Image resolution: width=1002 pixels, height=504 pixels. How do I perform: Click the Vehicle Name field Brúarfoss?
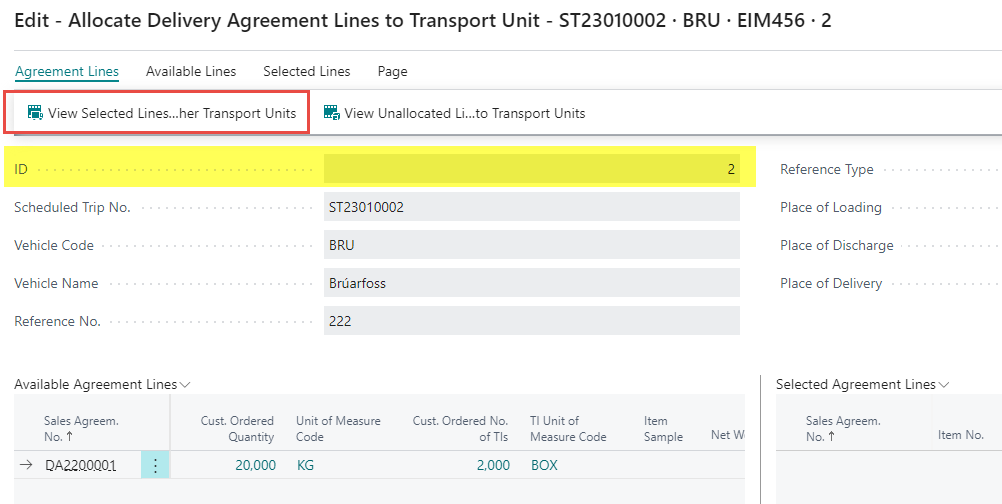531,283
